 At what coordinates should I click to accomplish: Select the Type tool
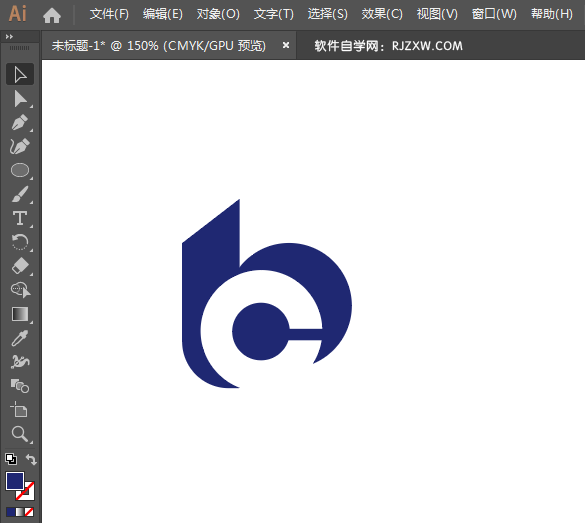point(20,218)
